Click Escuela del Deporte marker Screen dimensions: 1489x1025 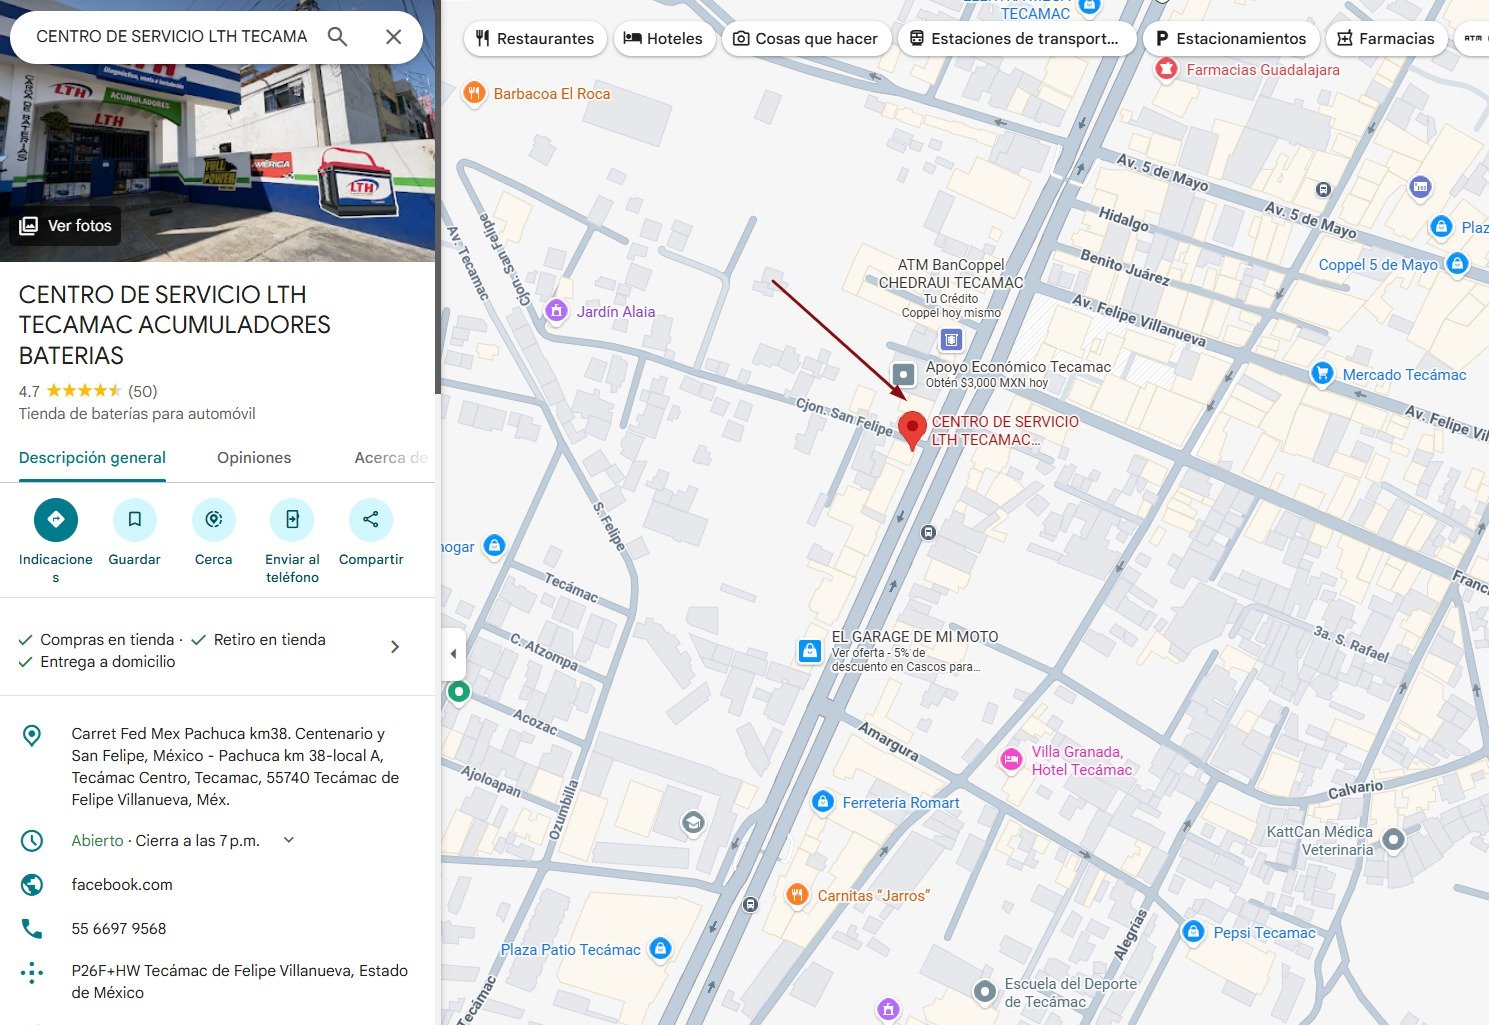click(985, 992)
